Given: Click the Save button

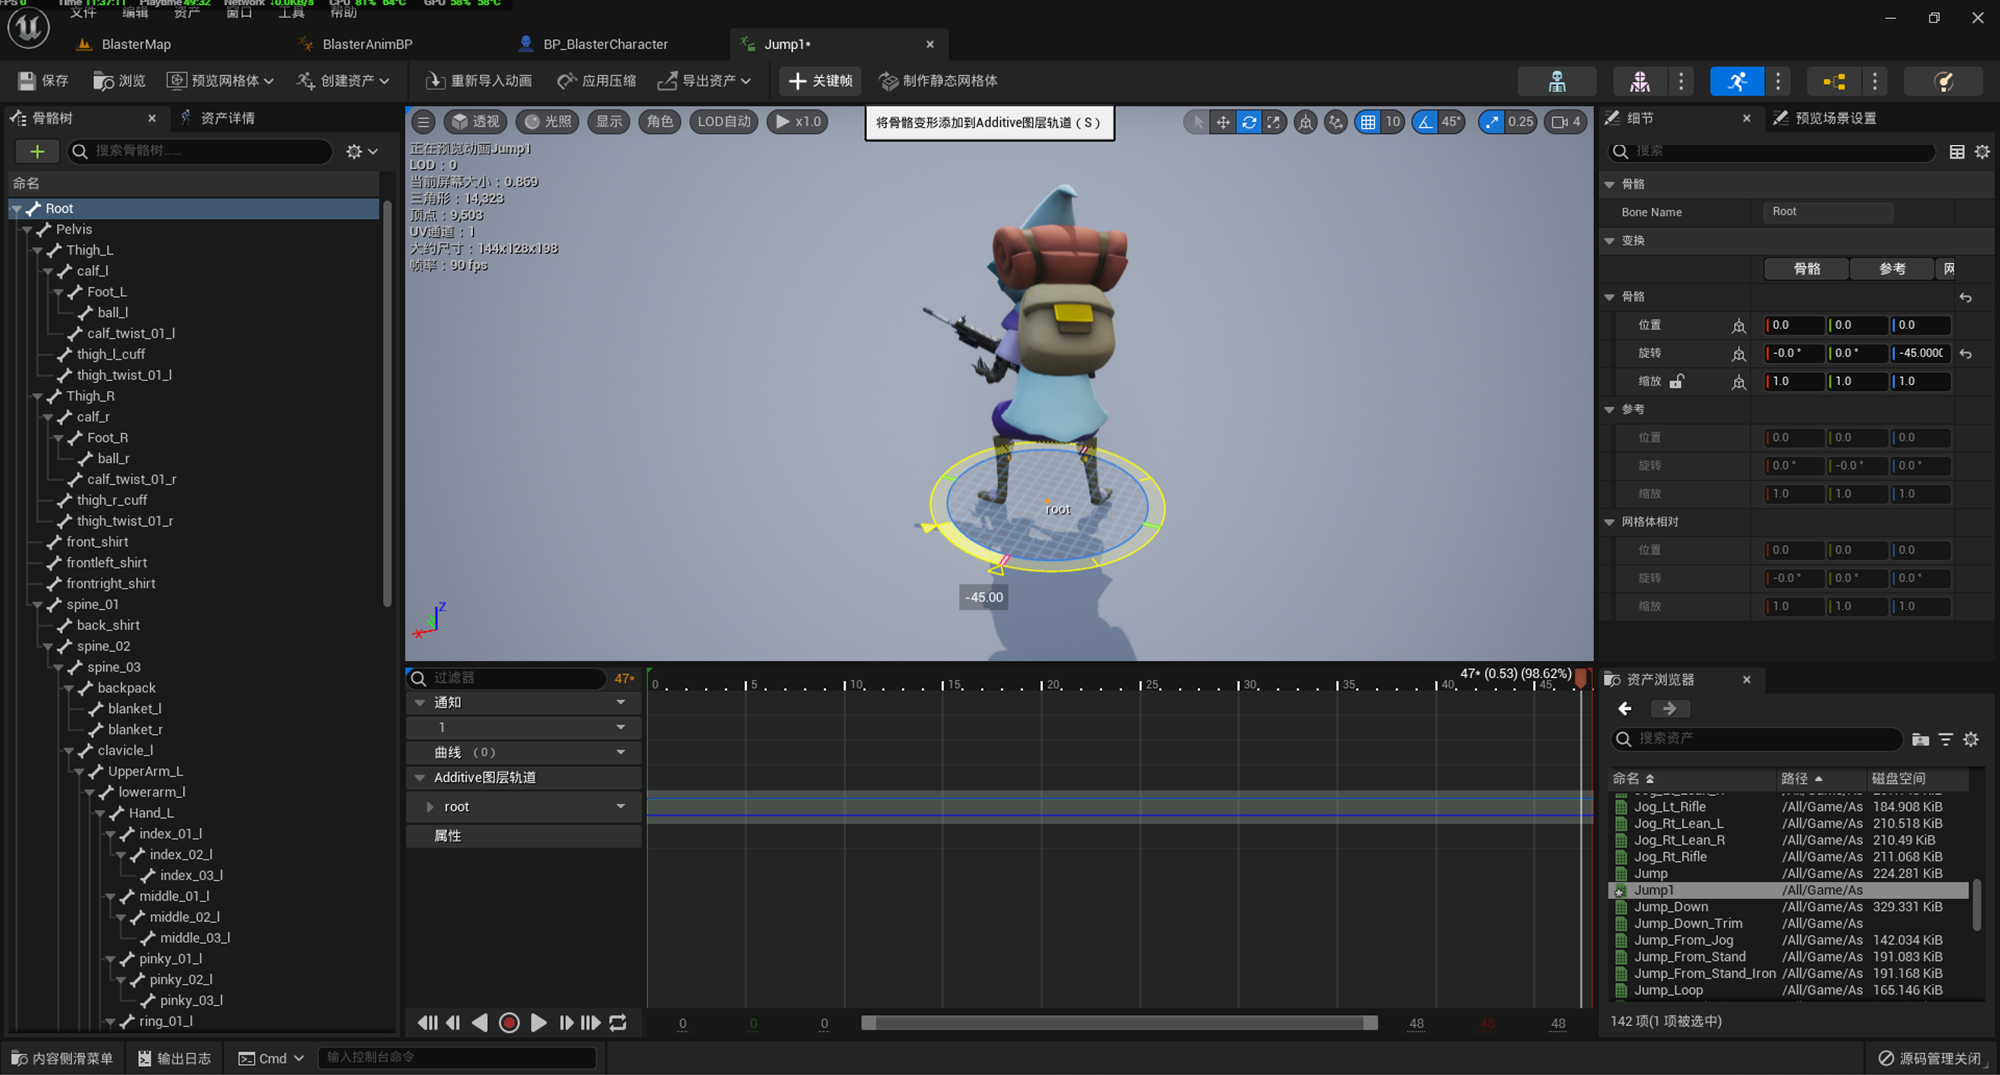Looking at the screenshot, I should click(43, 81).
